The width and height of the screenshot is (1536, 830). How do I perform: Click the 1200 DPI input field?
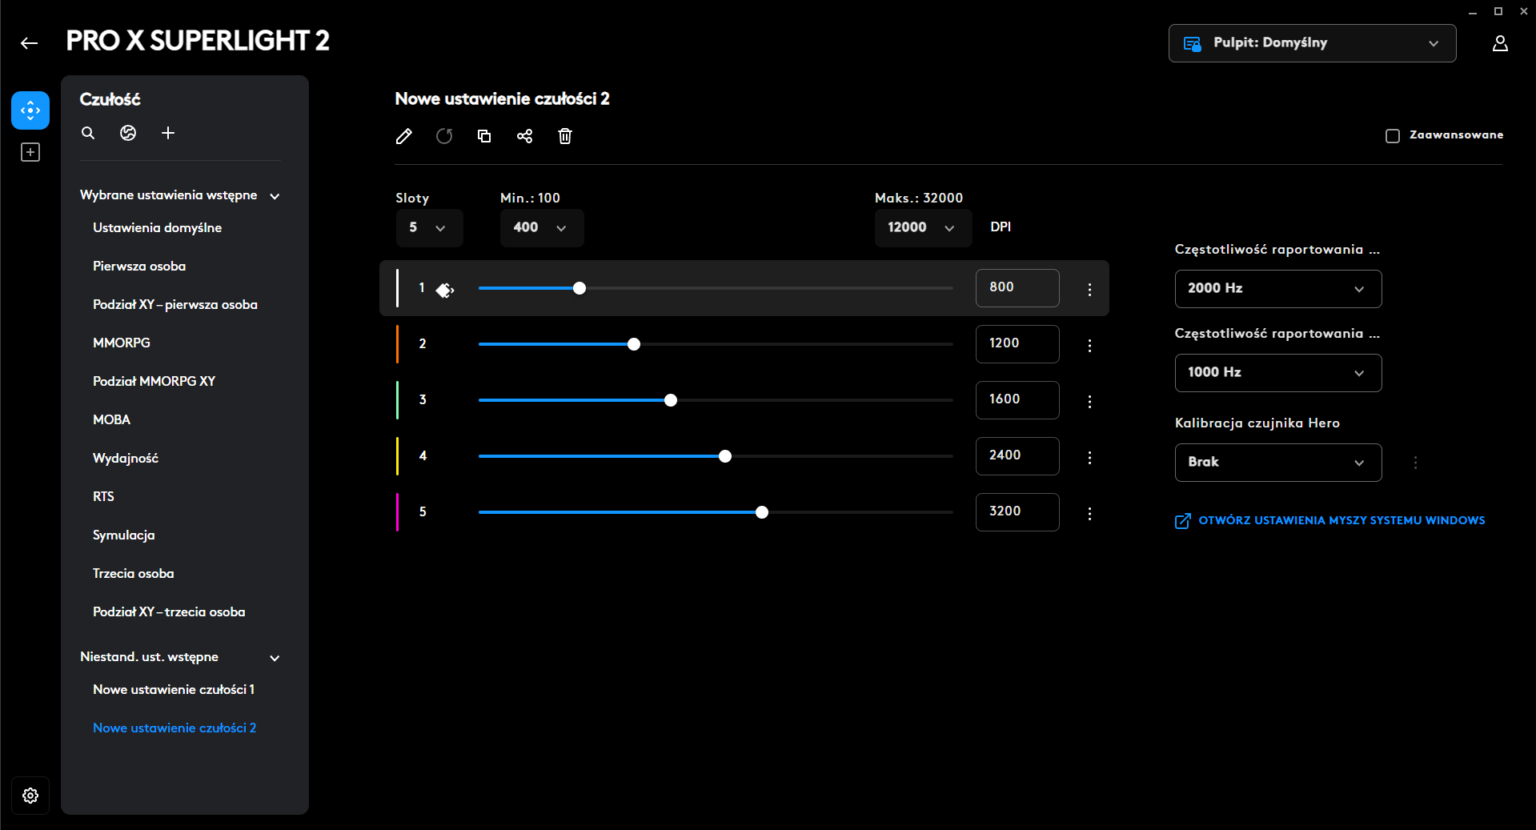point(1017,344)
